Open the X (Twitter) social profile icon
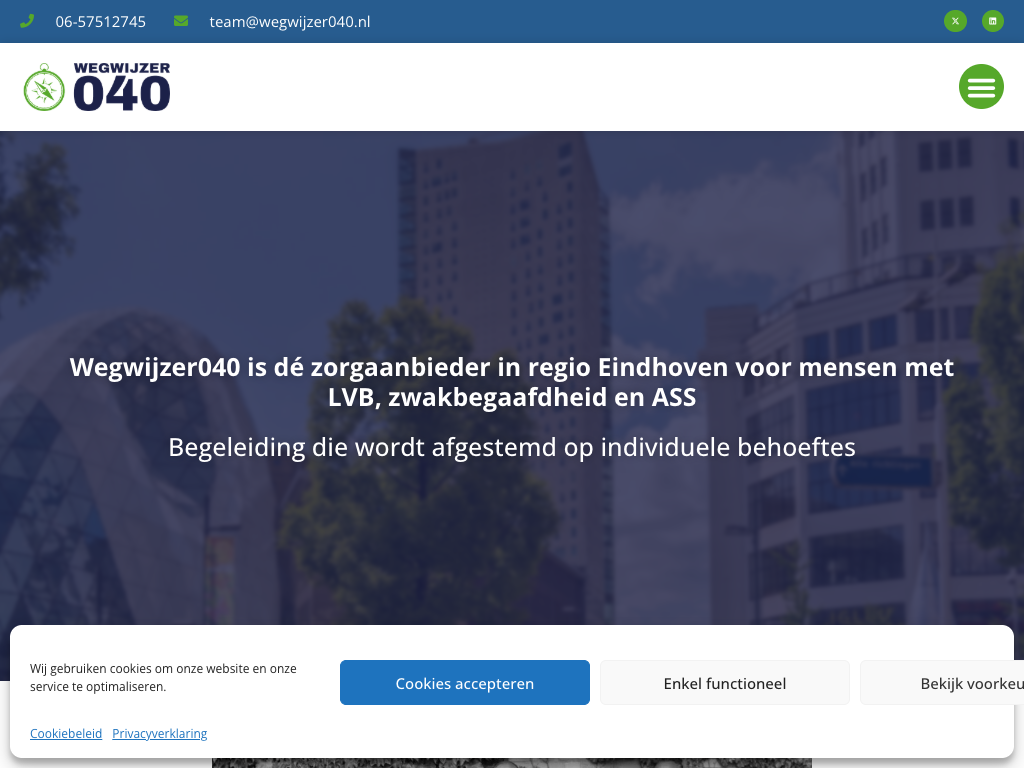The image size is (1024, 768). (955, 21)
